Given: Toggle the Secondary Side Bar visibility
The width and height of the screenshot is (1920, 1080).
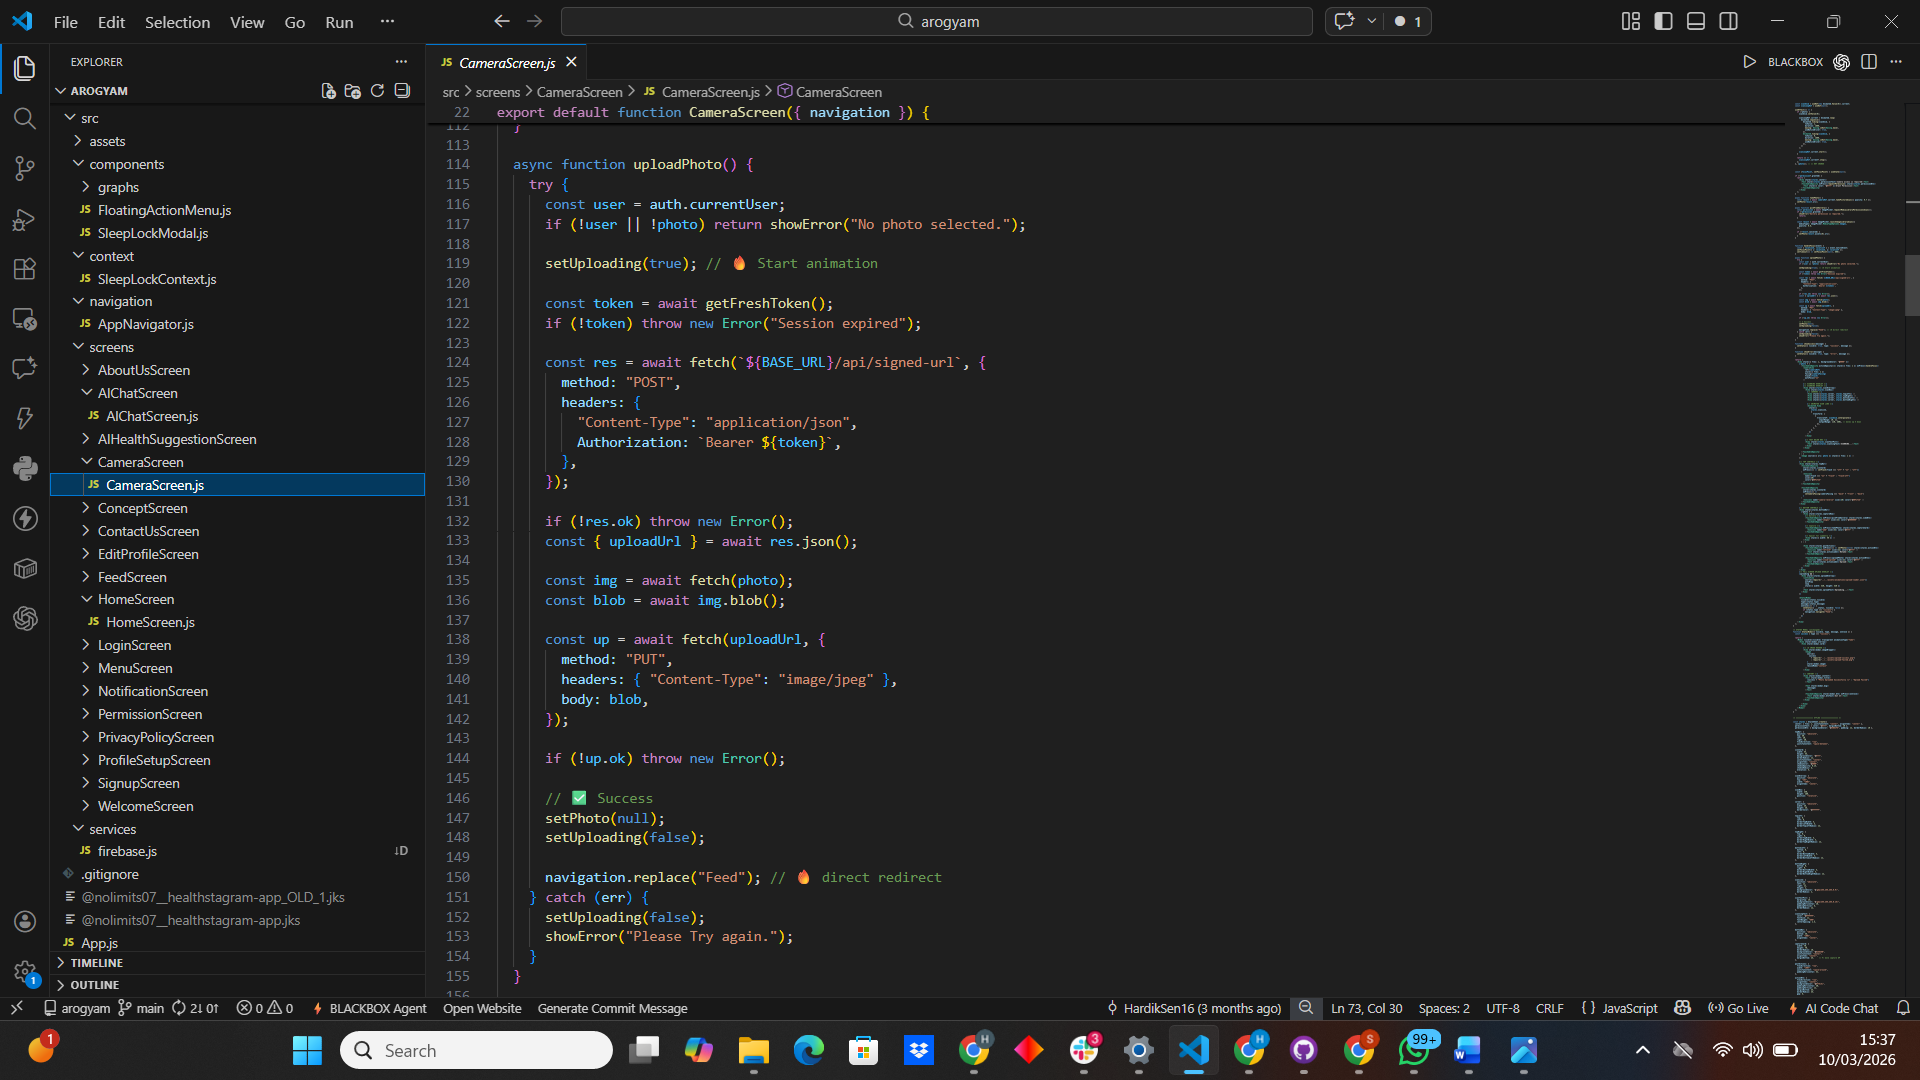Looking at the screenshot, I should coord(1728,21).
